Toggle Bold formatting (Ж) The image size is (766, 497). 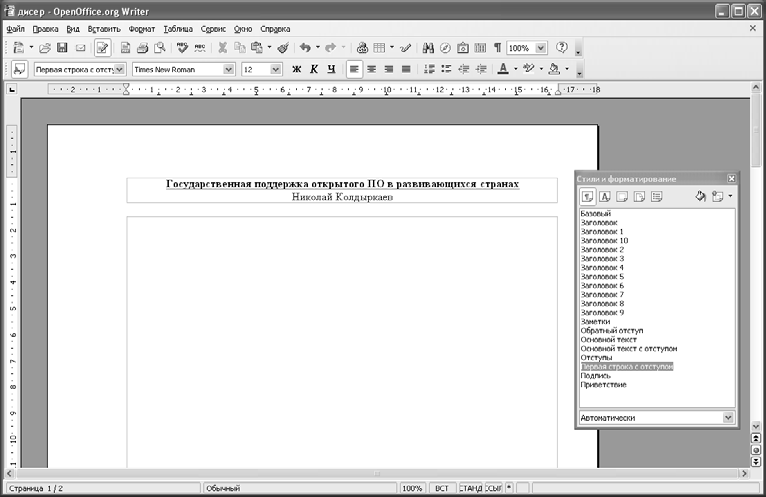[296, 69]
